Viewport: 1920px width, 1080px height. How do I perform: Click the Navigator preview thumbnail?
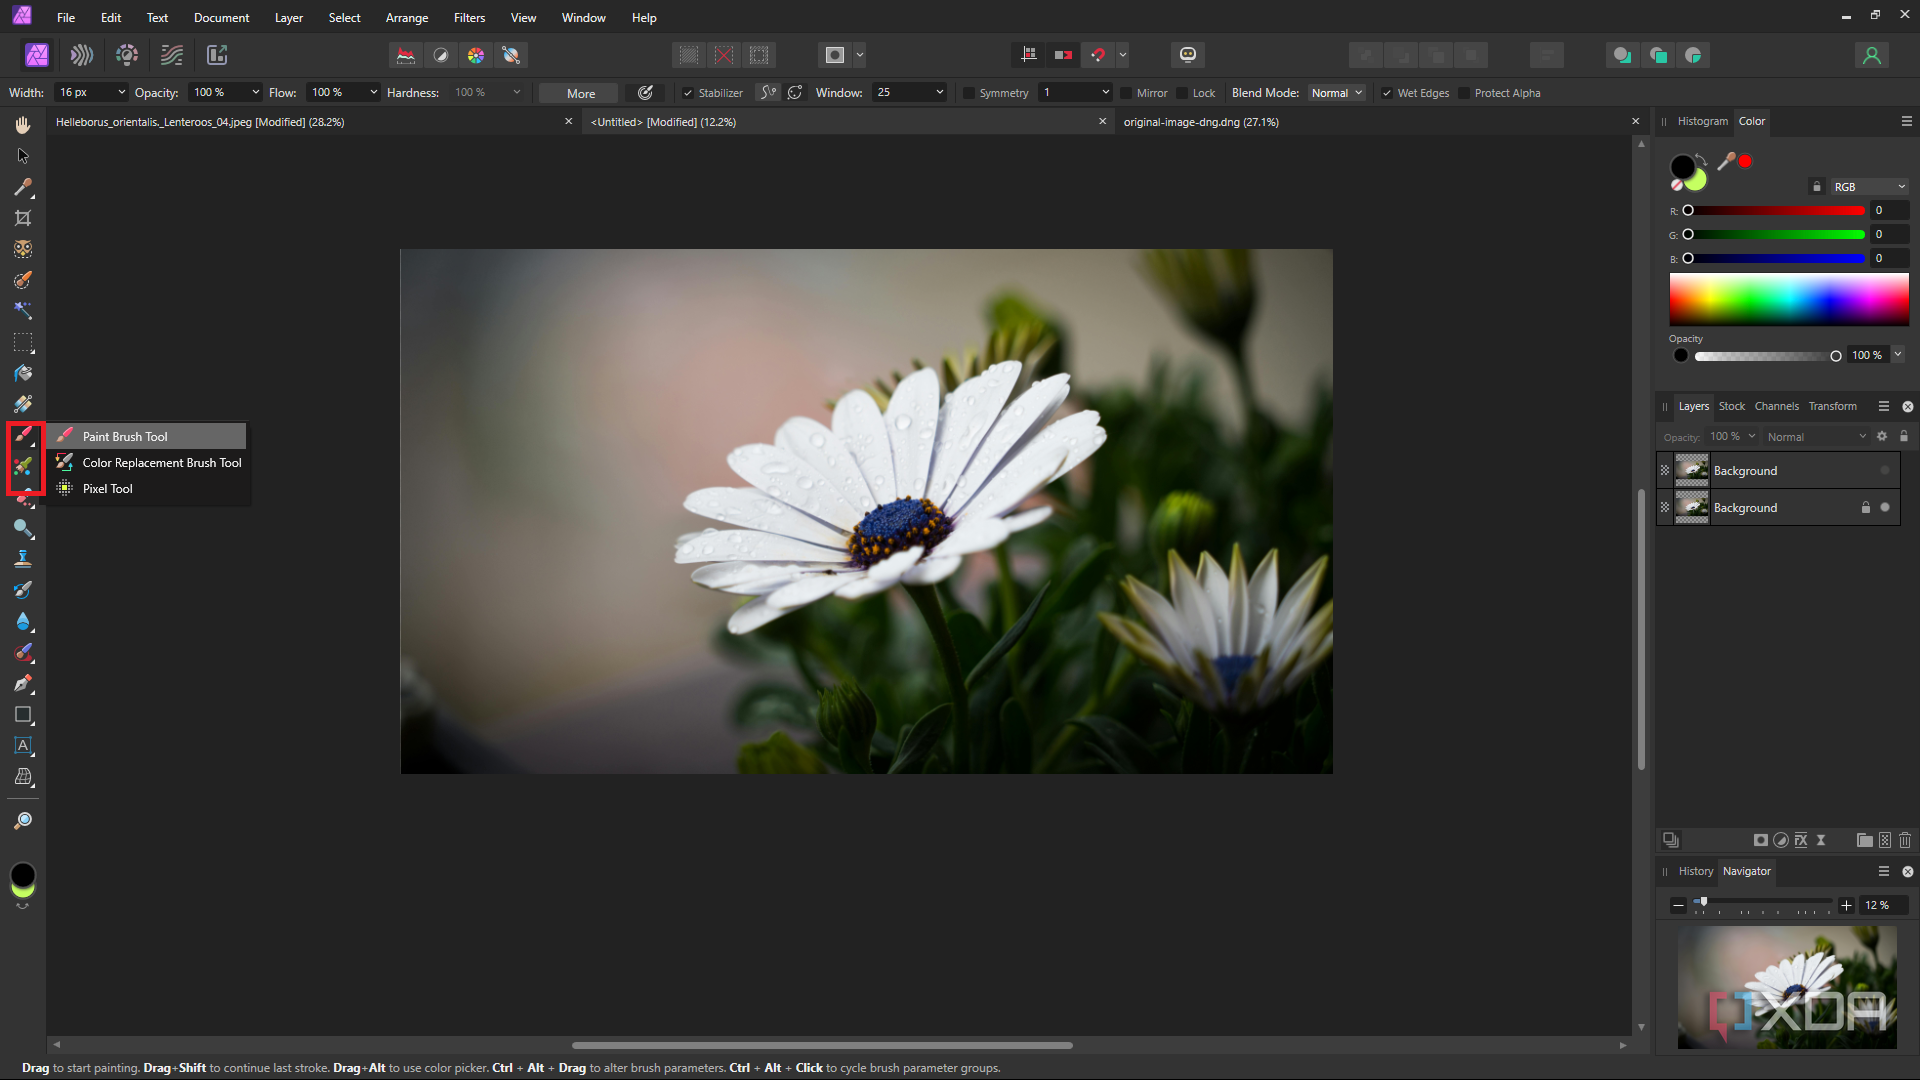coord(1787,987)
